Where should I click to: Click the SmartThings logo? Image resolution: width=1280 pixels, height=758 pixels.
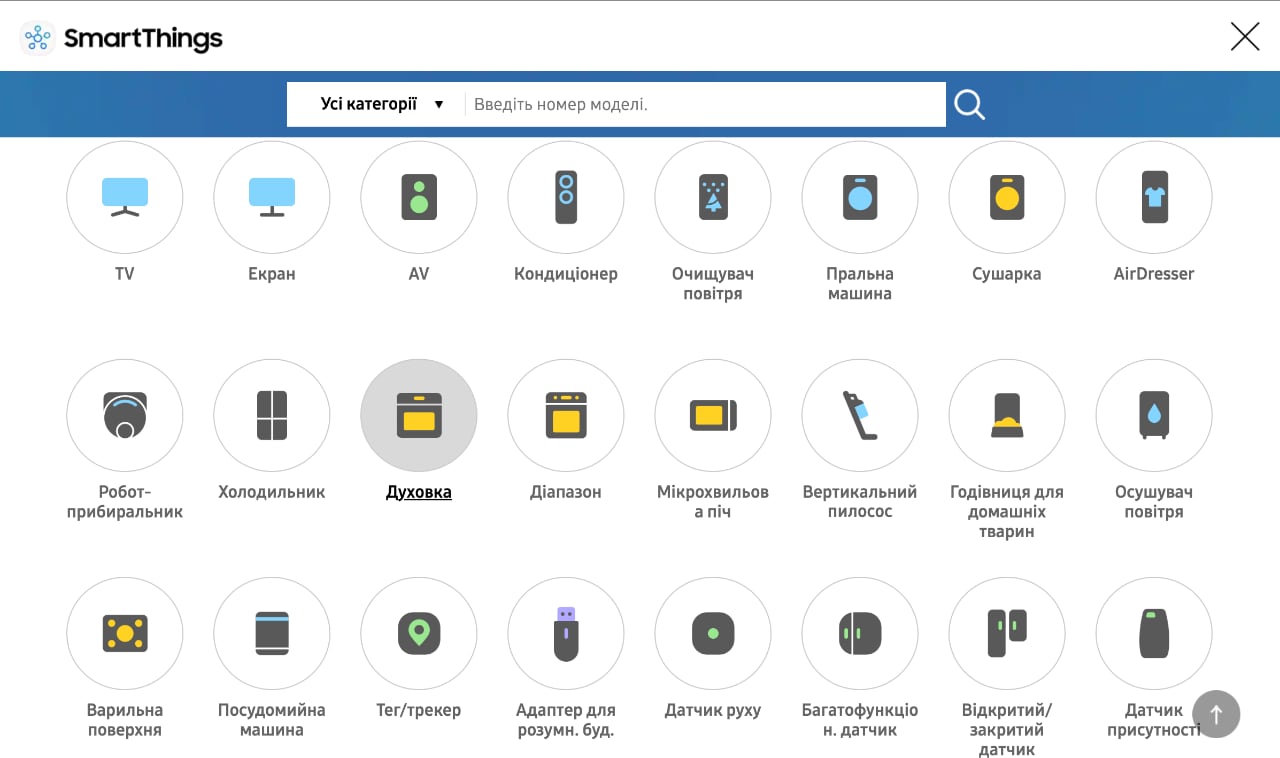pos(121,38)
